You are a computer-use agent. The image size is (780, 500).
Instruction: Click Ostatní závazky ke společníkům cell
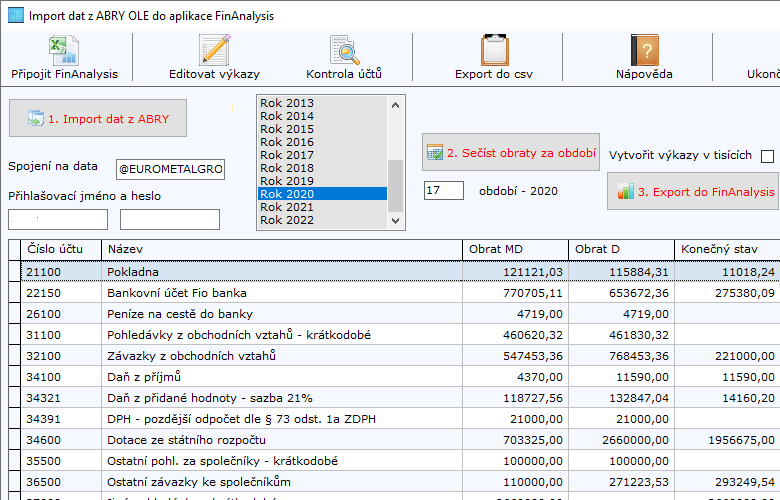(x=282, y=482)
